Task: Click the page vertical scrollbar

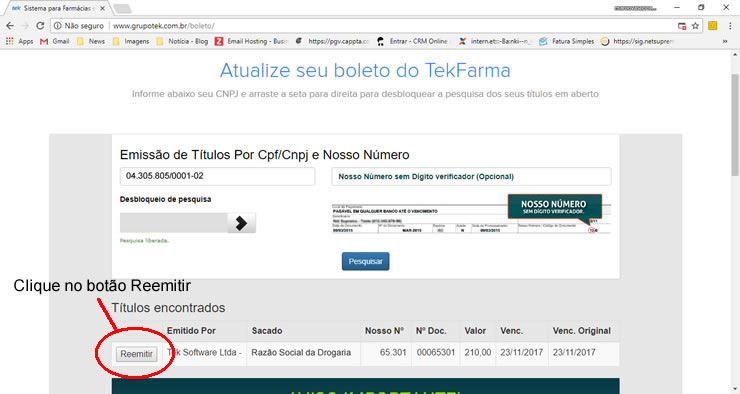Action: click(735, 125)
